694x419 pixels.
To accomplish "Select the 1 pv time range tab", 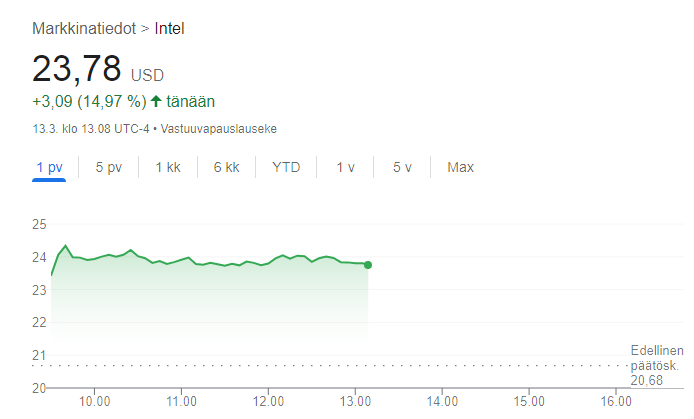I will (49, 168).
